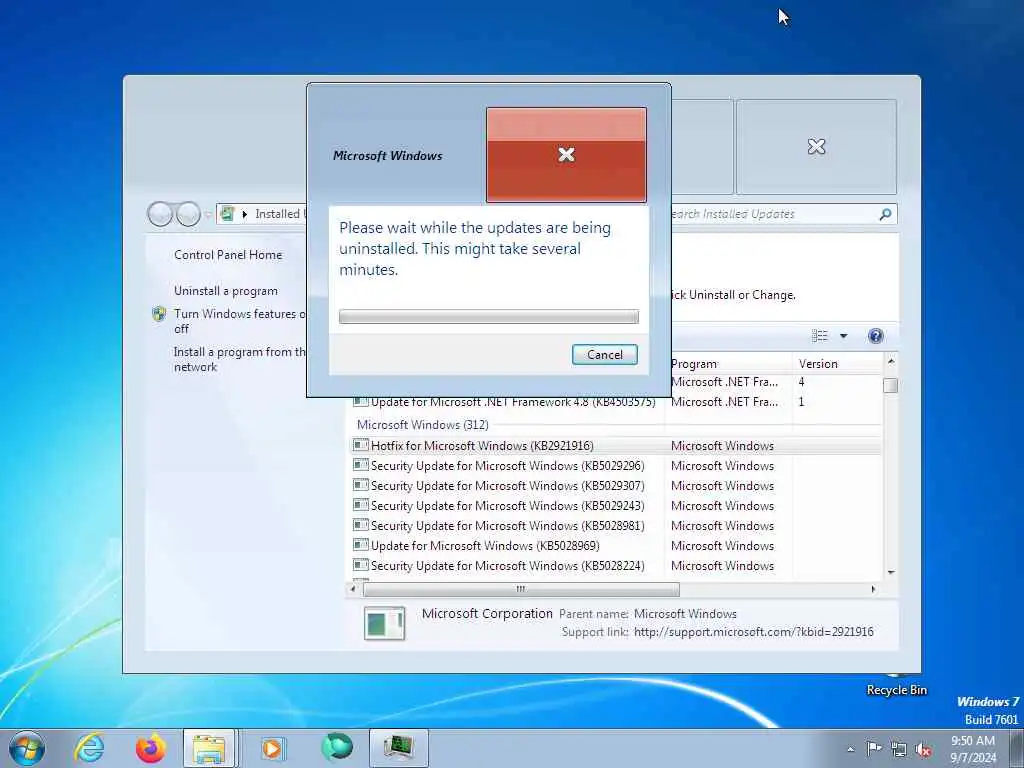
Task: Click the Show desktop button
Action: tap(1017, 748)
